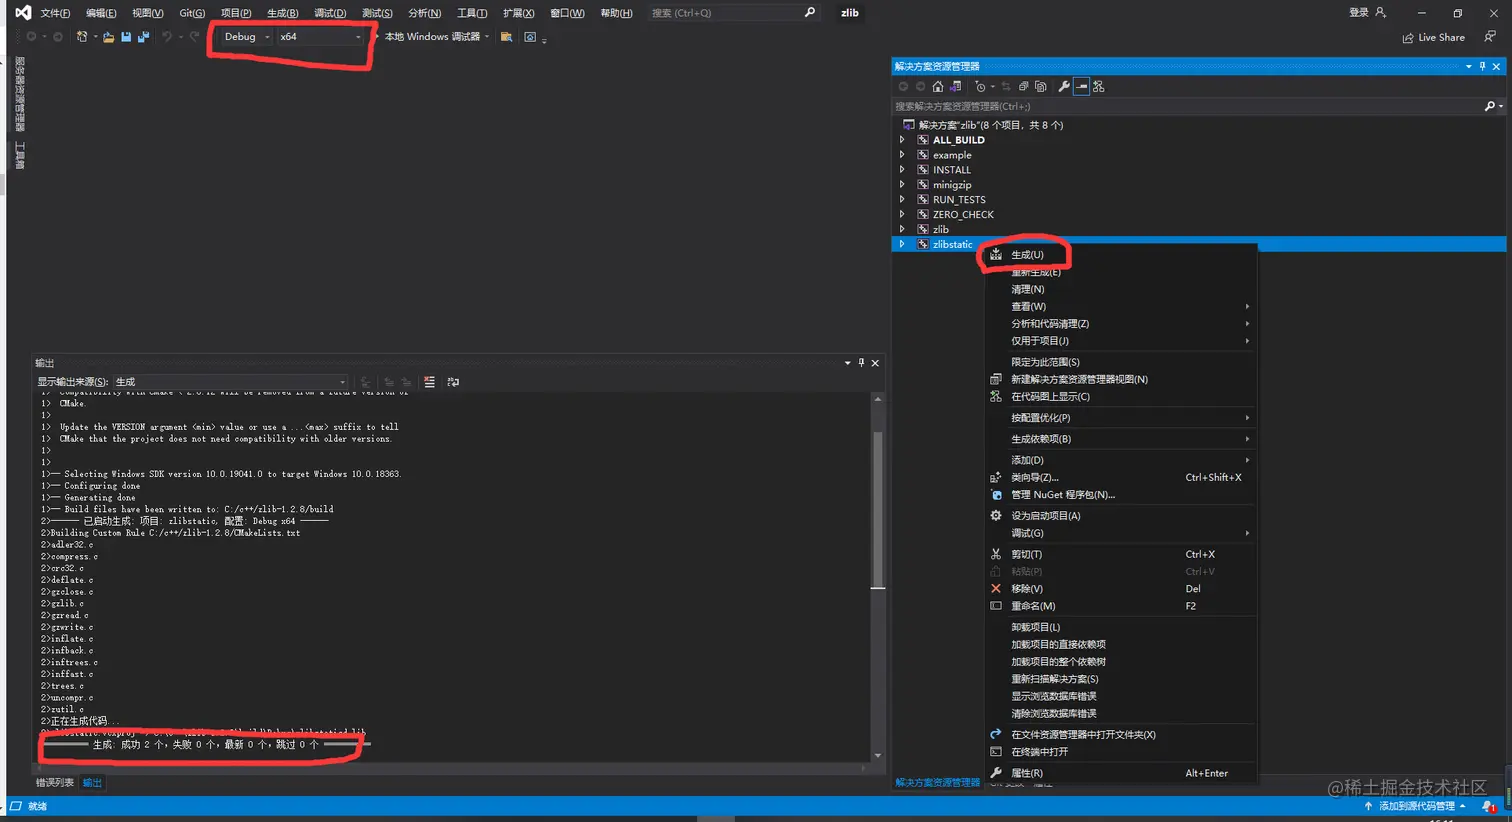Open the Git(G) menu
Screen dimensions: 1512x822
192,13
